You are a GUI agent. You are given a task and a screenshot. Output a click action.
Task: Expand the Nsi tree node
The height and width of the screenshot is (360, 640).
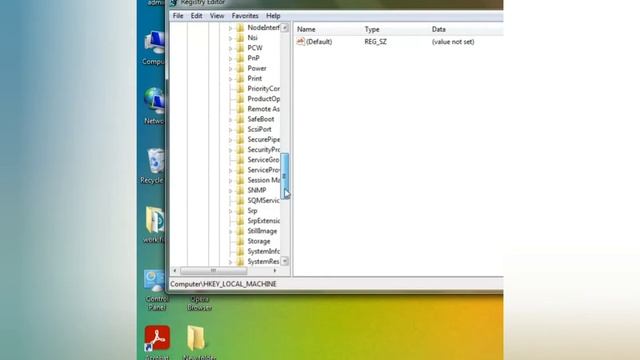pos(230,38)
